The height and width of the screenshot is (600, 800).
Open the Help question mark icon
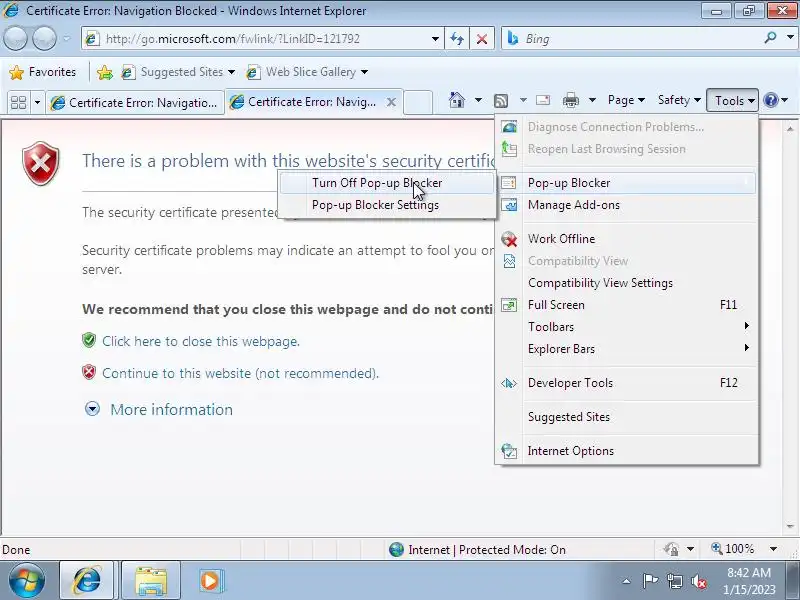pyautogui.click(x=771, y=101)
